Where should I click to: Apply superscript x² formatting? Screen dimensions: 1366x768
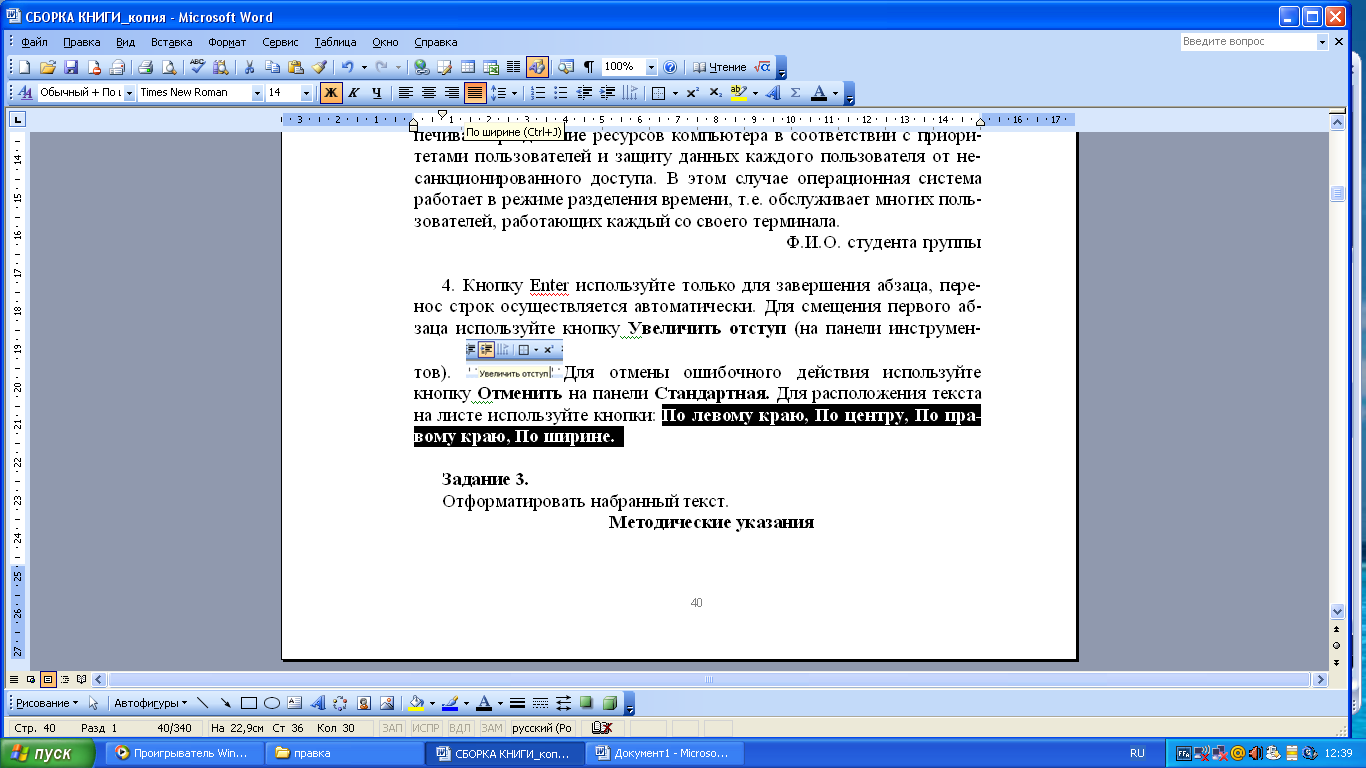tap(692, 92)
